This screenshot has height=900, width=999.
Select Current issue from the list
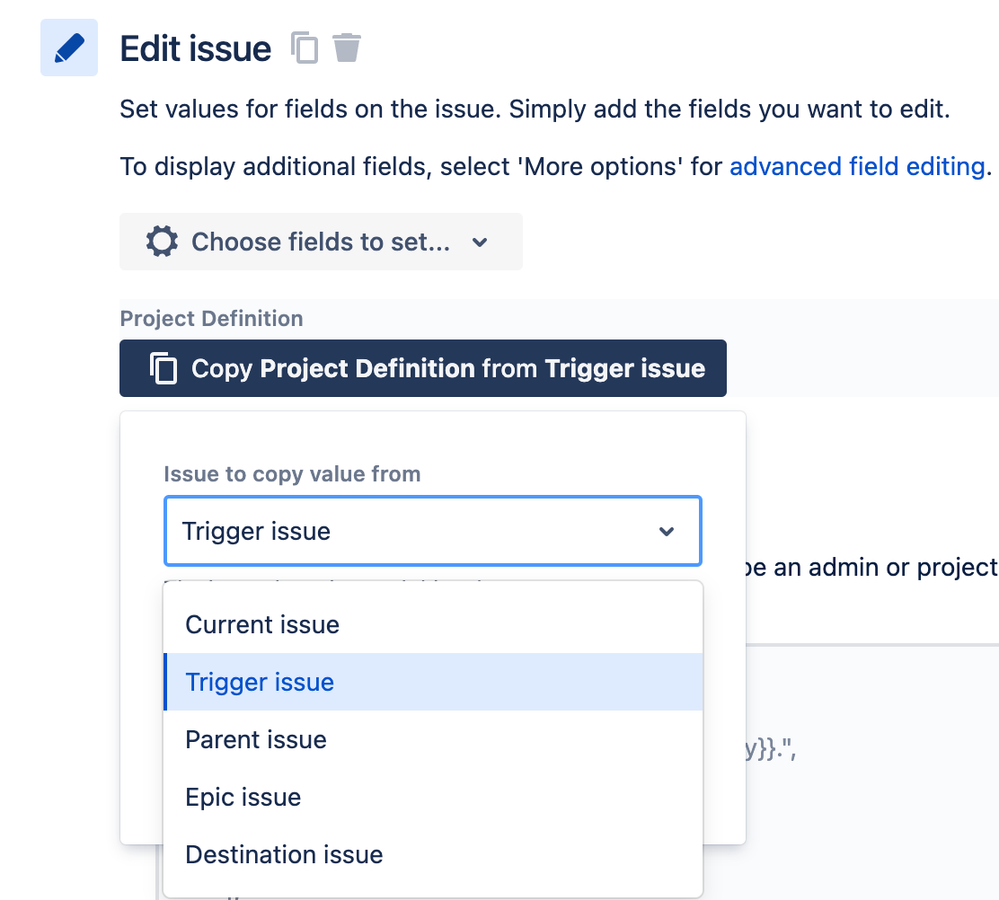pos(261,624)
